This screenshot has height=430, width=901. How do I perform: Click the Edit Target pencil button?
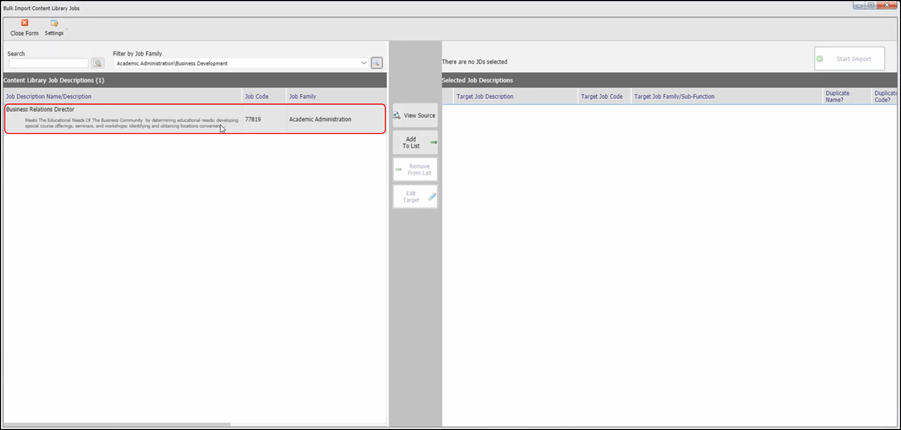click(415, 196)
